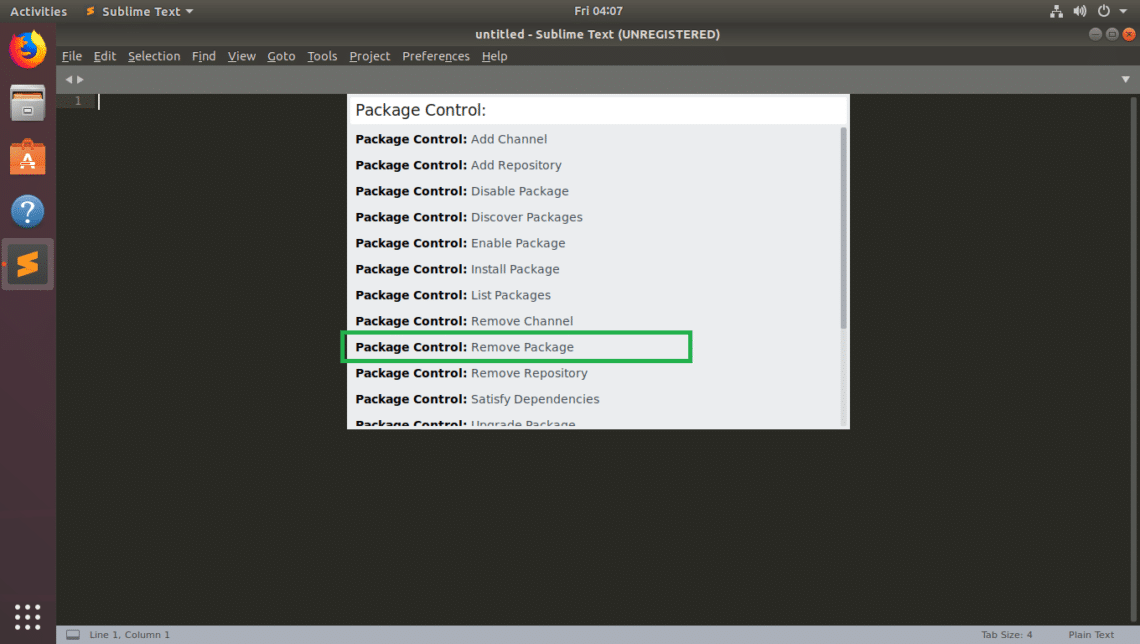Expand the tab list dropdown arrow
Viewport: 1140px width, 644px height.
click(1126, 79)
